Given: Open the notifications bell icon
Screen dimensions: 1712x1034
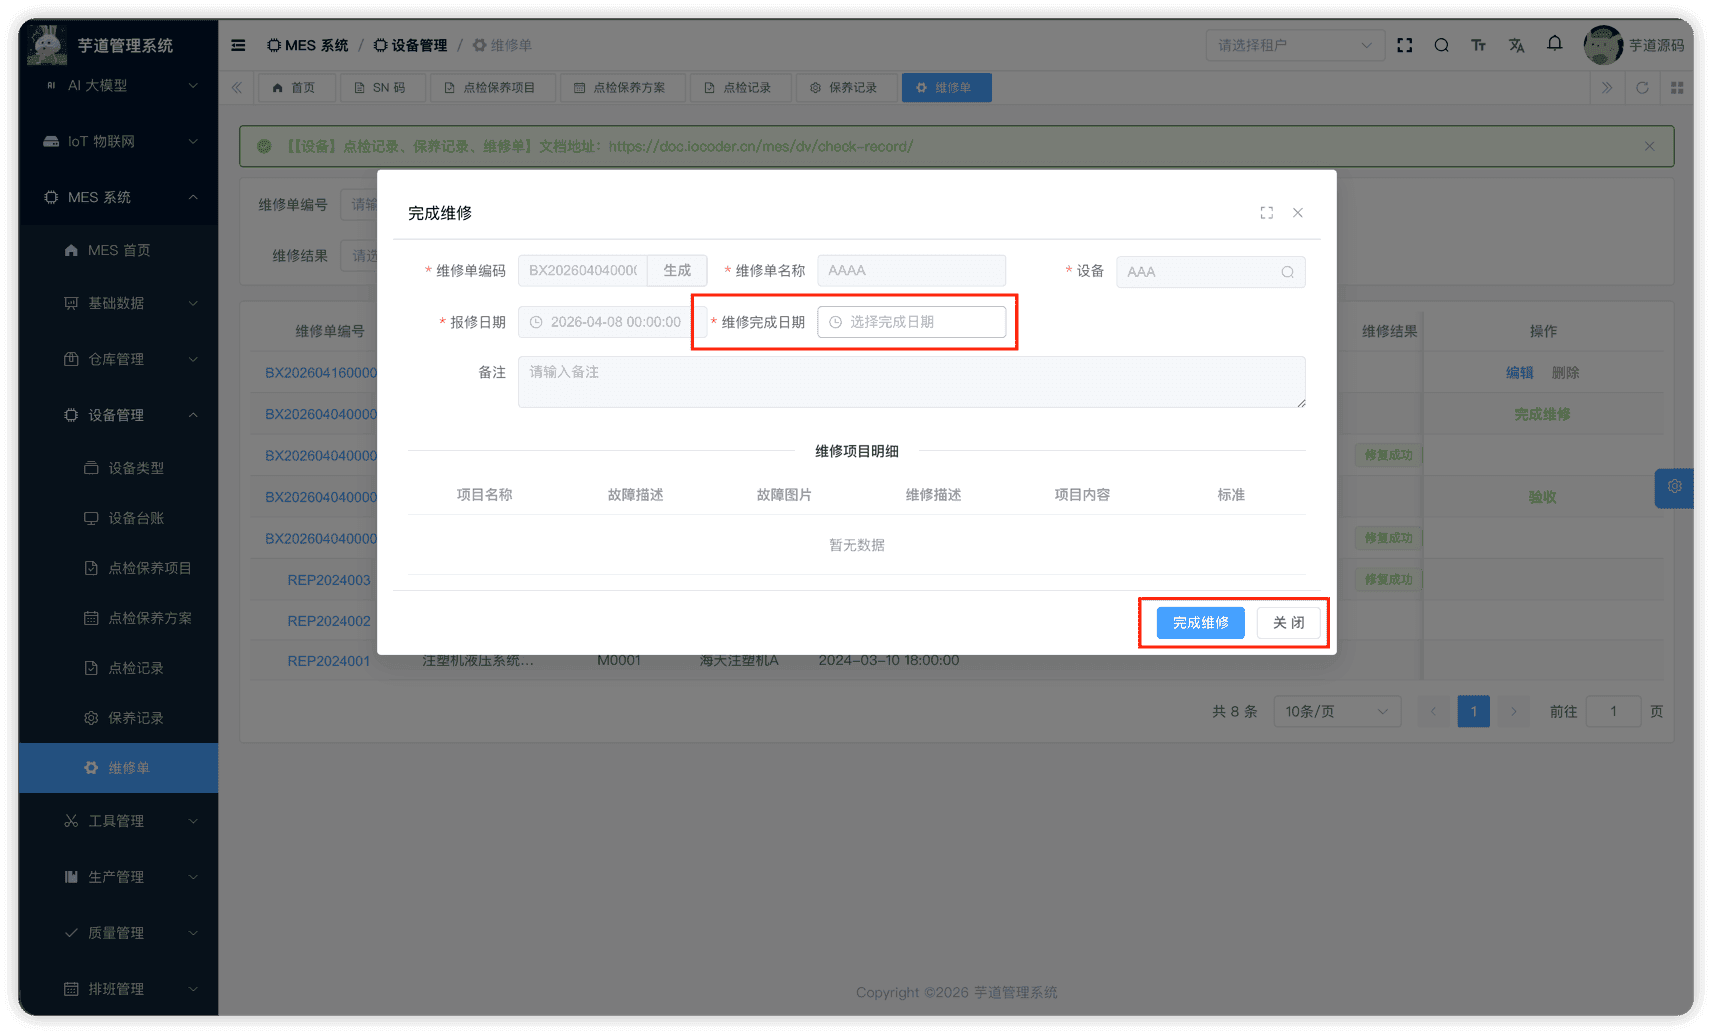Looking at the screenshot, I should pyautogui.click(x=1554, y=44).
